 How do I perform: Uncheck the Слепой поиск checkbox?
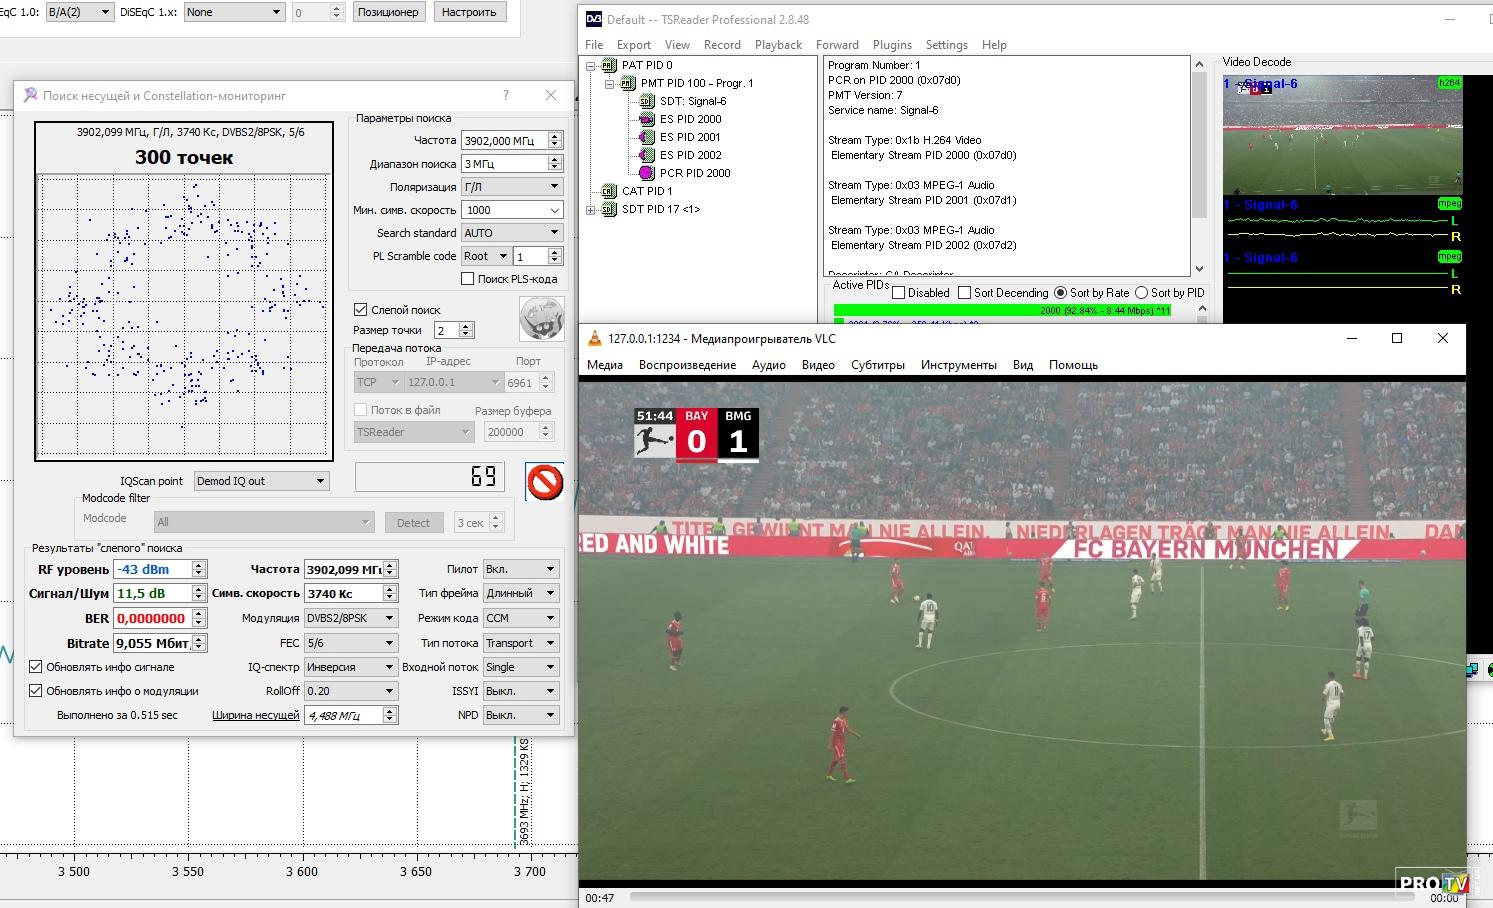pos(361,310)
